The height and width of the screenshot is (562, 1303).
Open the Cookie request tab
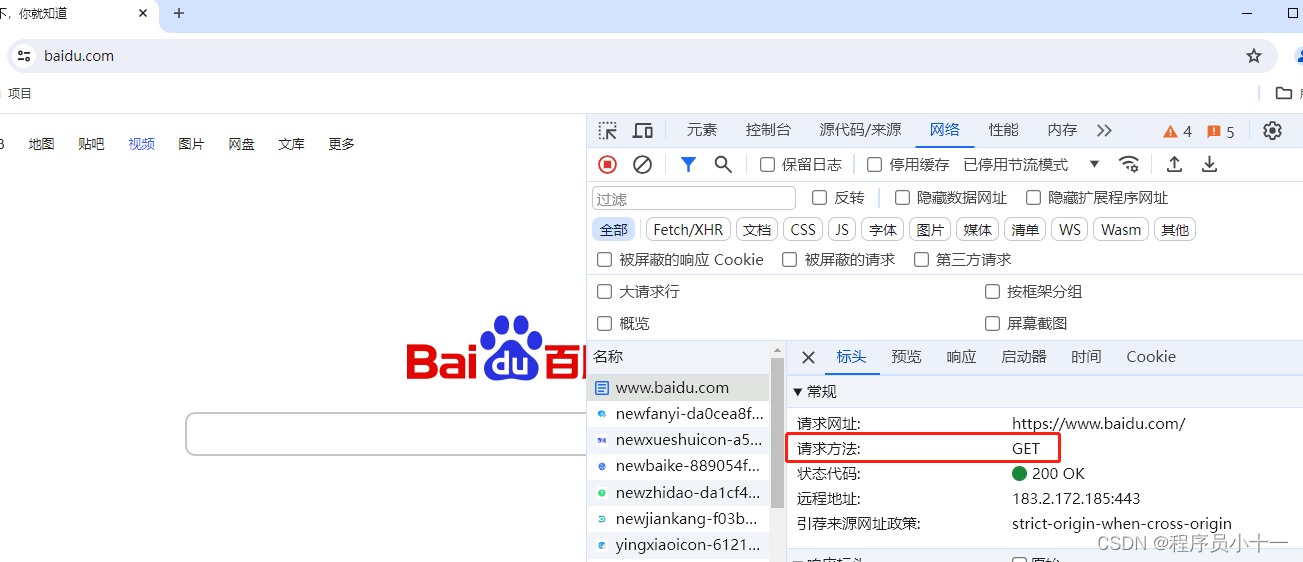[1151, 357]
